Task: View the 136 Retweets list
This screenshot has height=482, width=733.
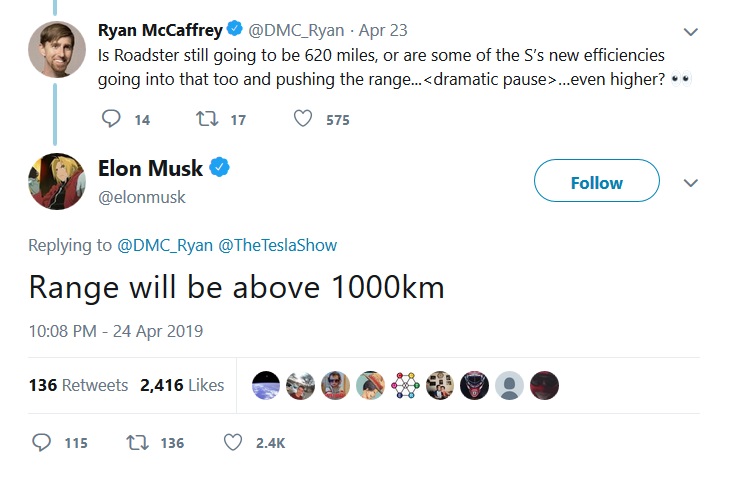Action: tap(79, 385)
